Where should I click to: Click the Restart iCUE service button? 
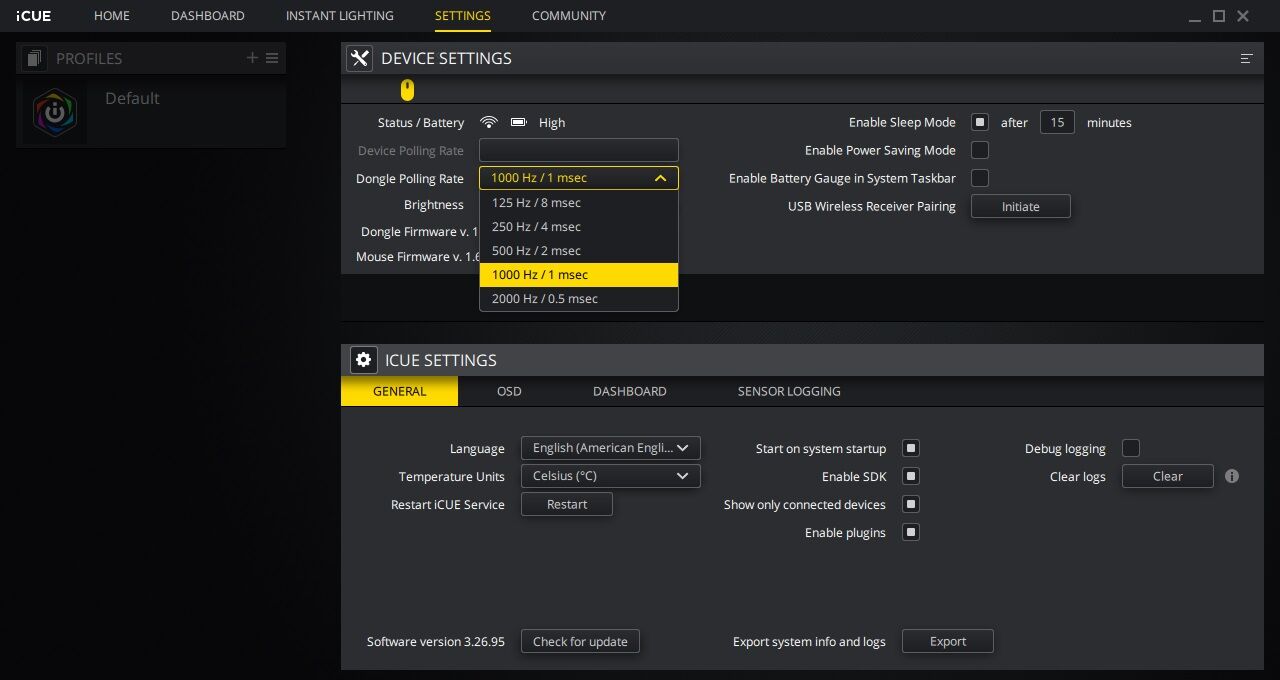567,504
